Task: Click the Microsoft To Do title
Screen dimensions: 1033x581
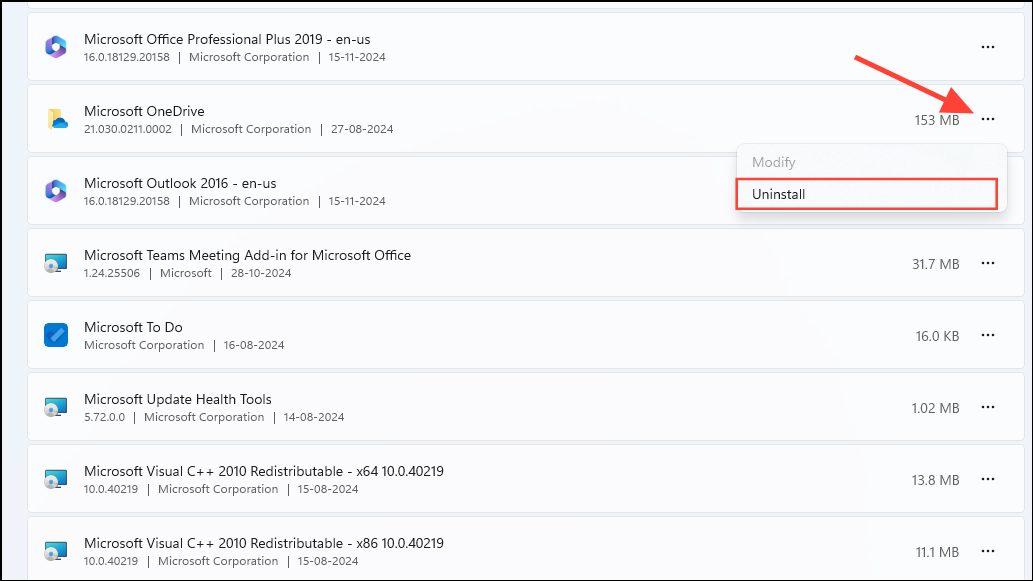Action: (x=133, y=327)
